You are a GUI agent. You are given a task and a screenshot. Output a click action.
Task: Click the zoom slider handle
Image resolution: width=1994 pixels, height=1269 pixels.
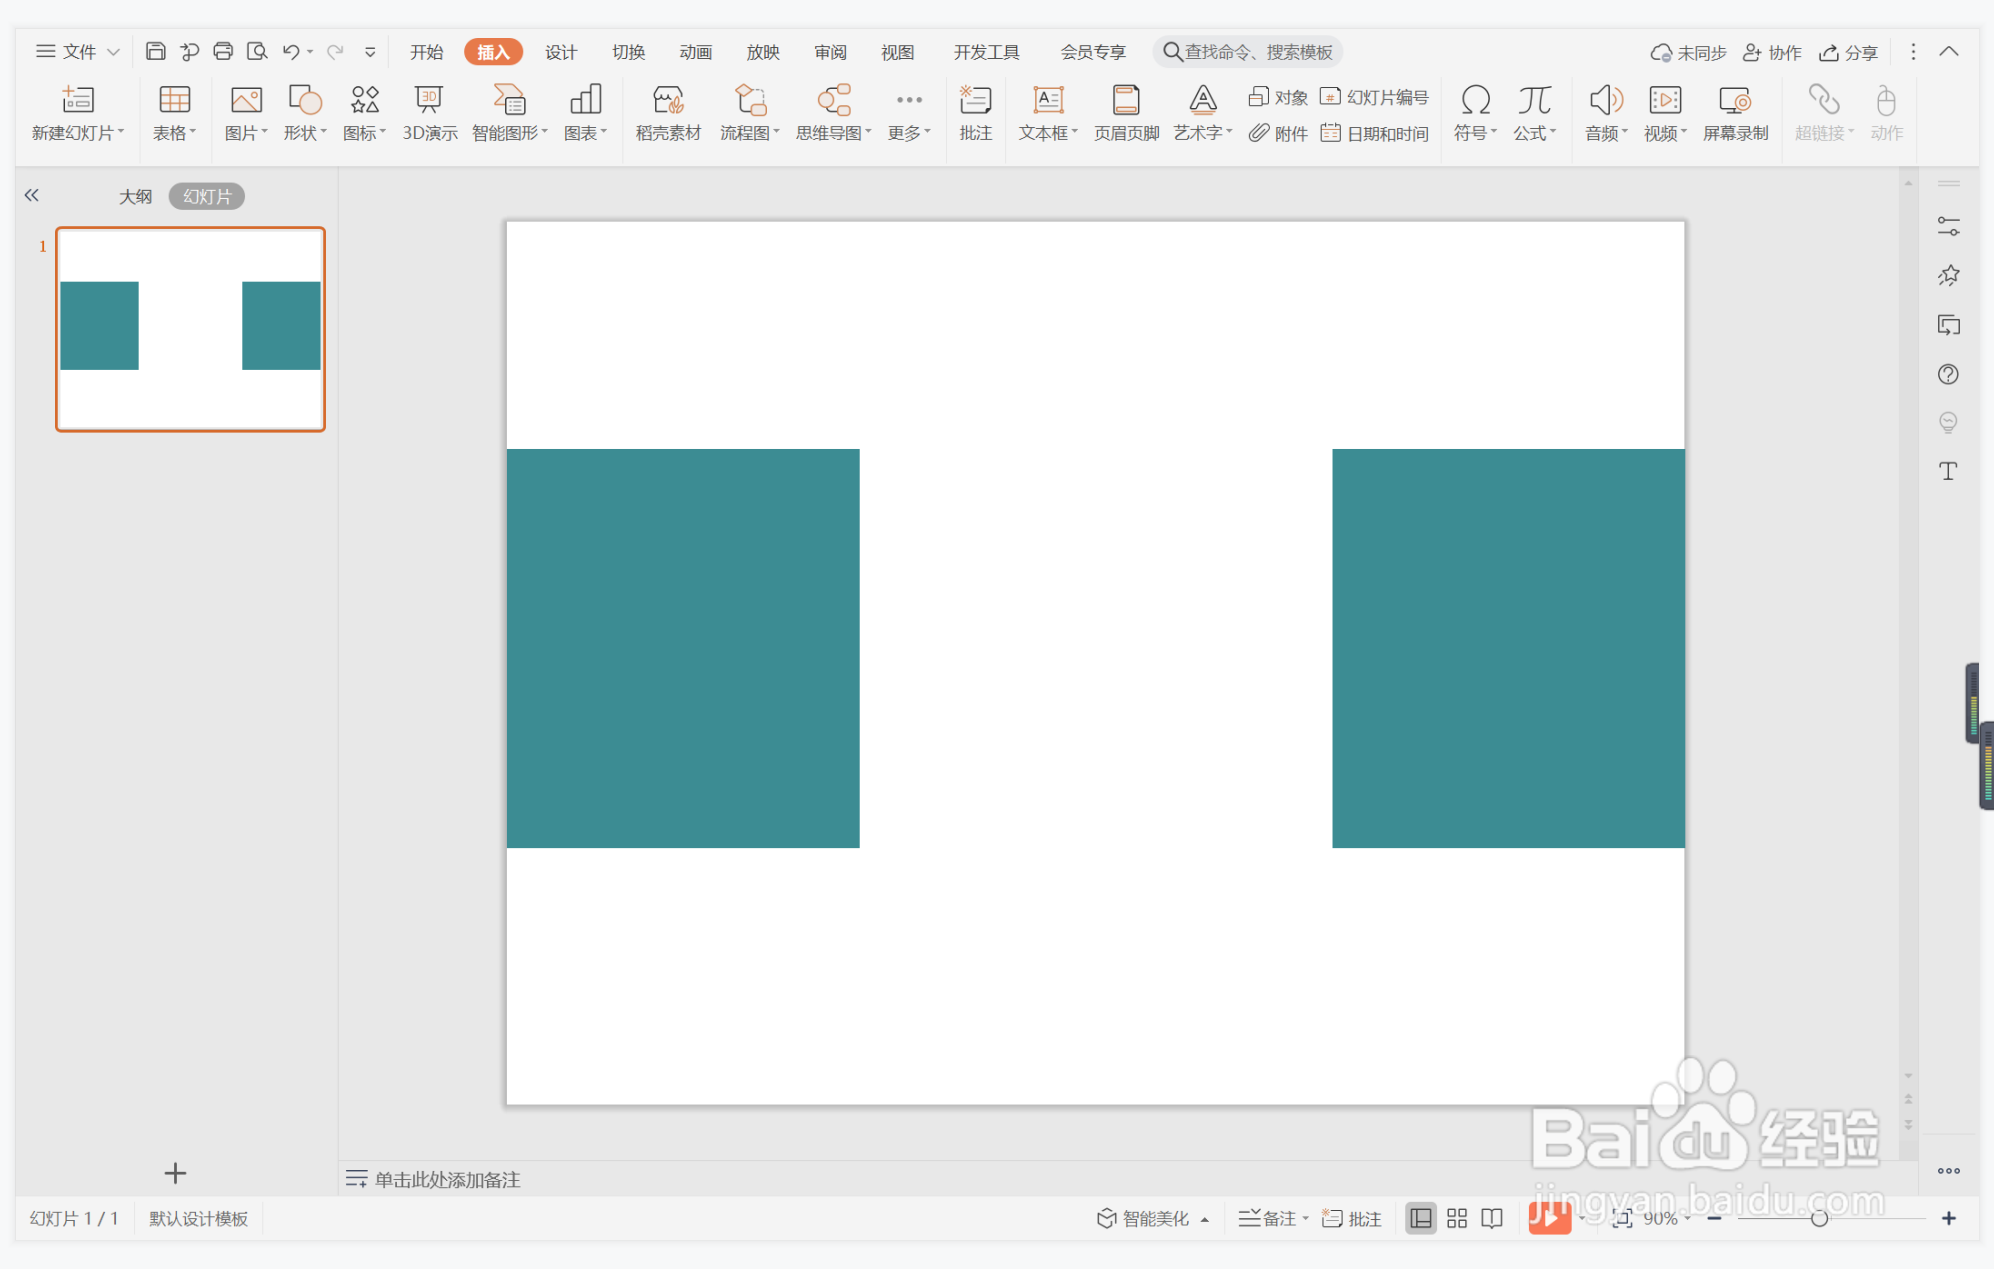1819,1218
